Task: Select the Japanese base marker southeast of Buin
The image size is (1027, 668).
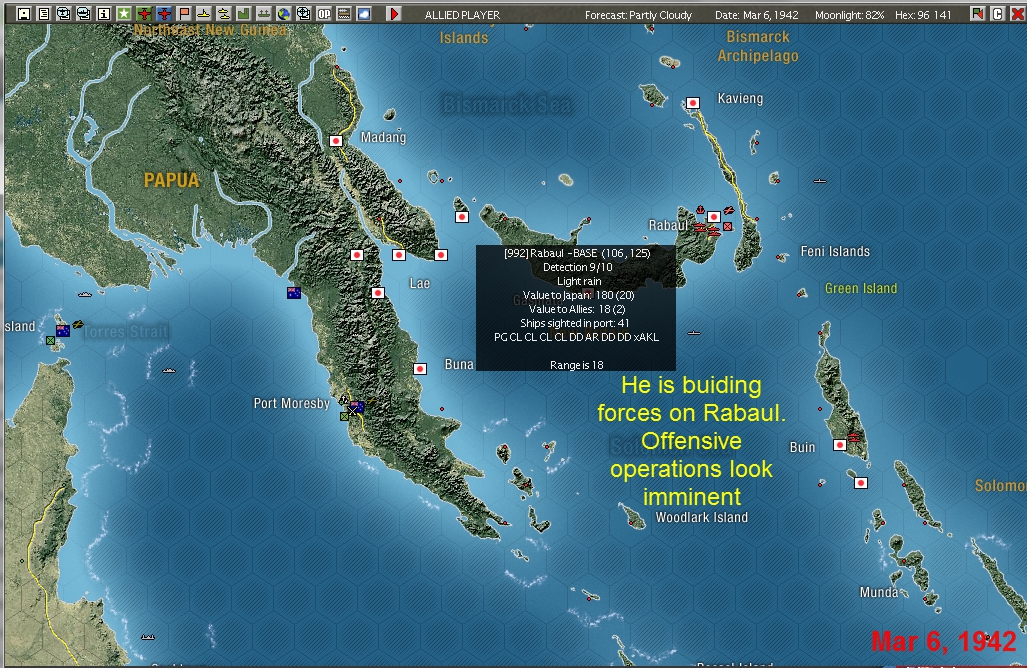Action: pyautogui.click(x=861, y=483)
